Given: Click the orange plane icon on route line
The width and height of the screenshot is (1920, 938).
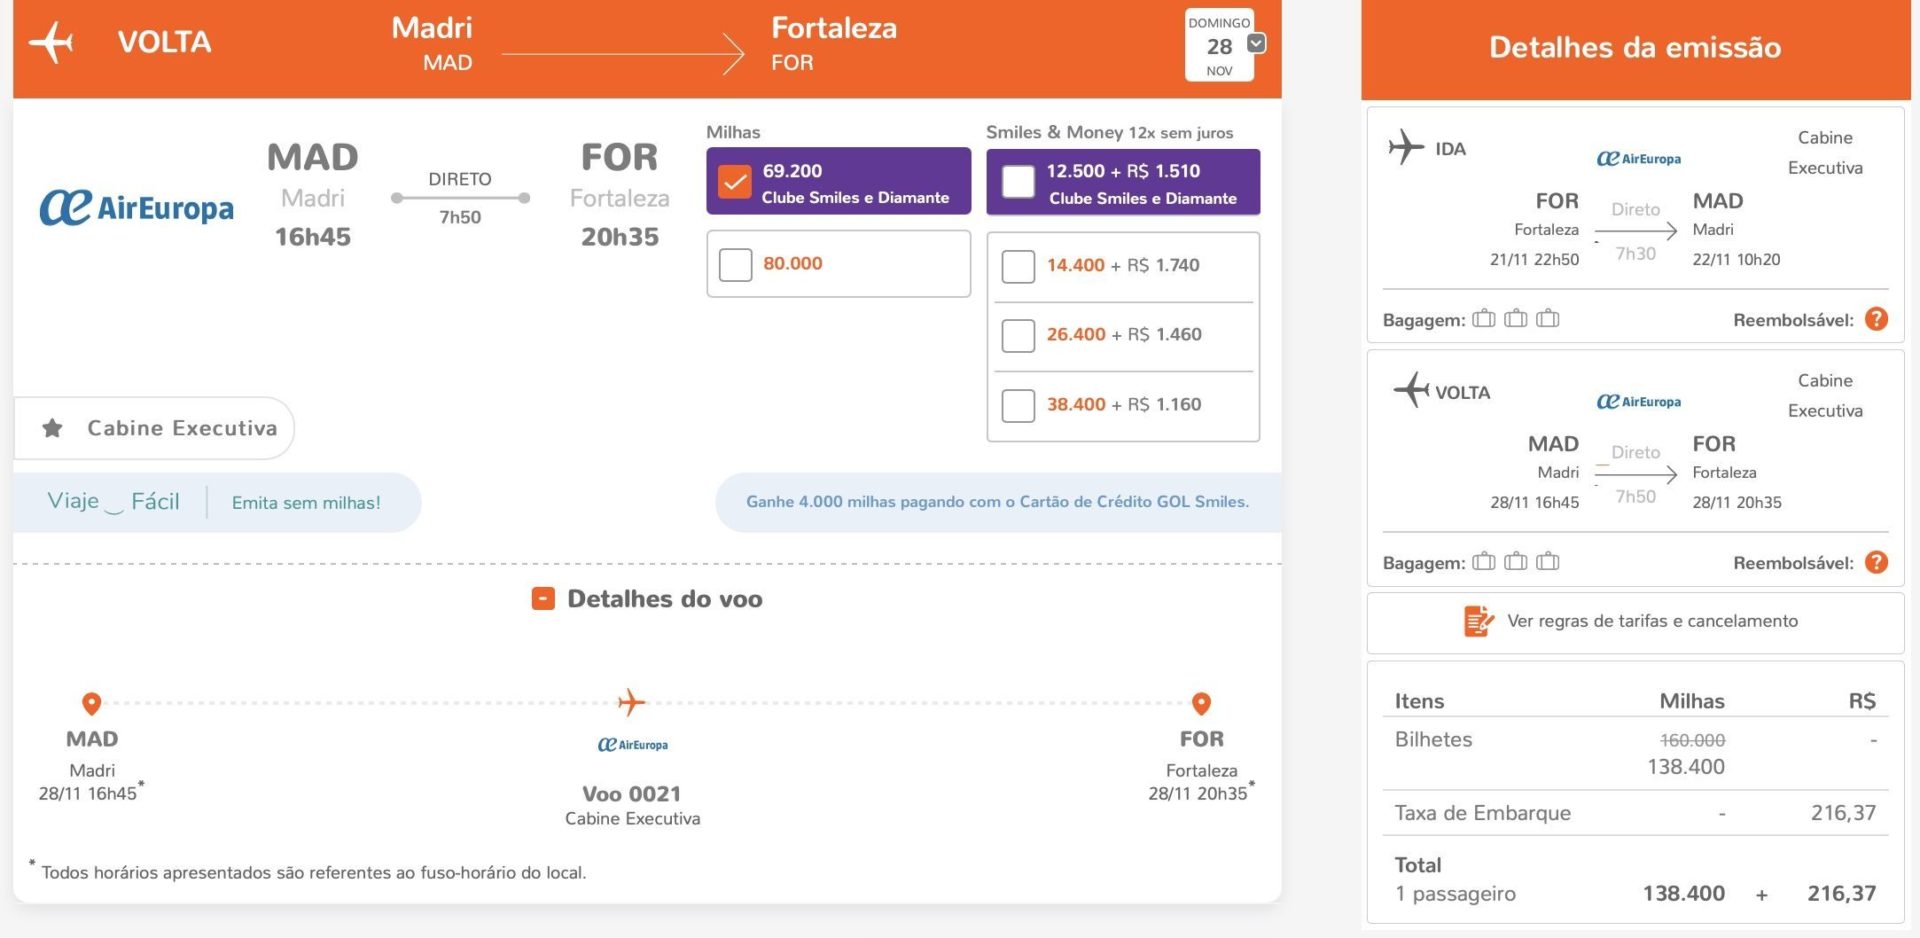Looking at the screenshot, I should (x=631, y=703).
